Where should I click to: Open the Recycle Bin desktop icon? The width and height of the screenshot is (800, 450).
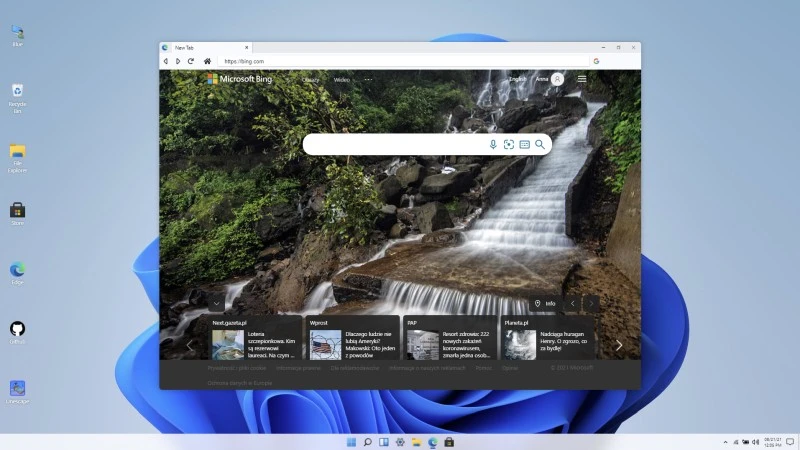tap(17, 98)
